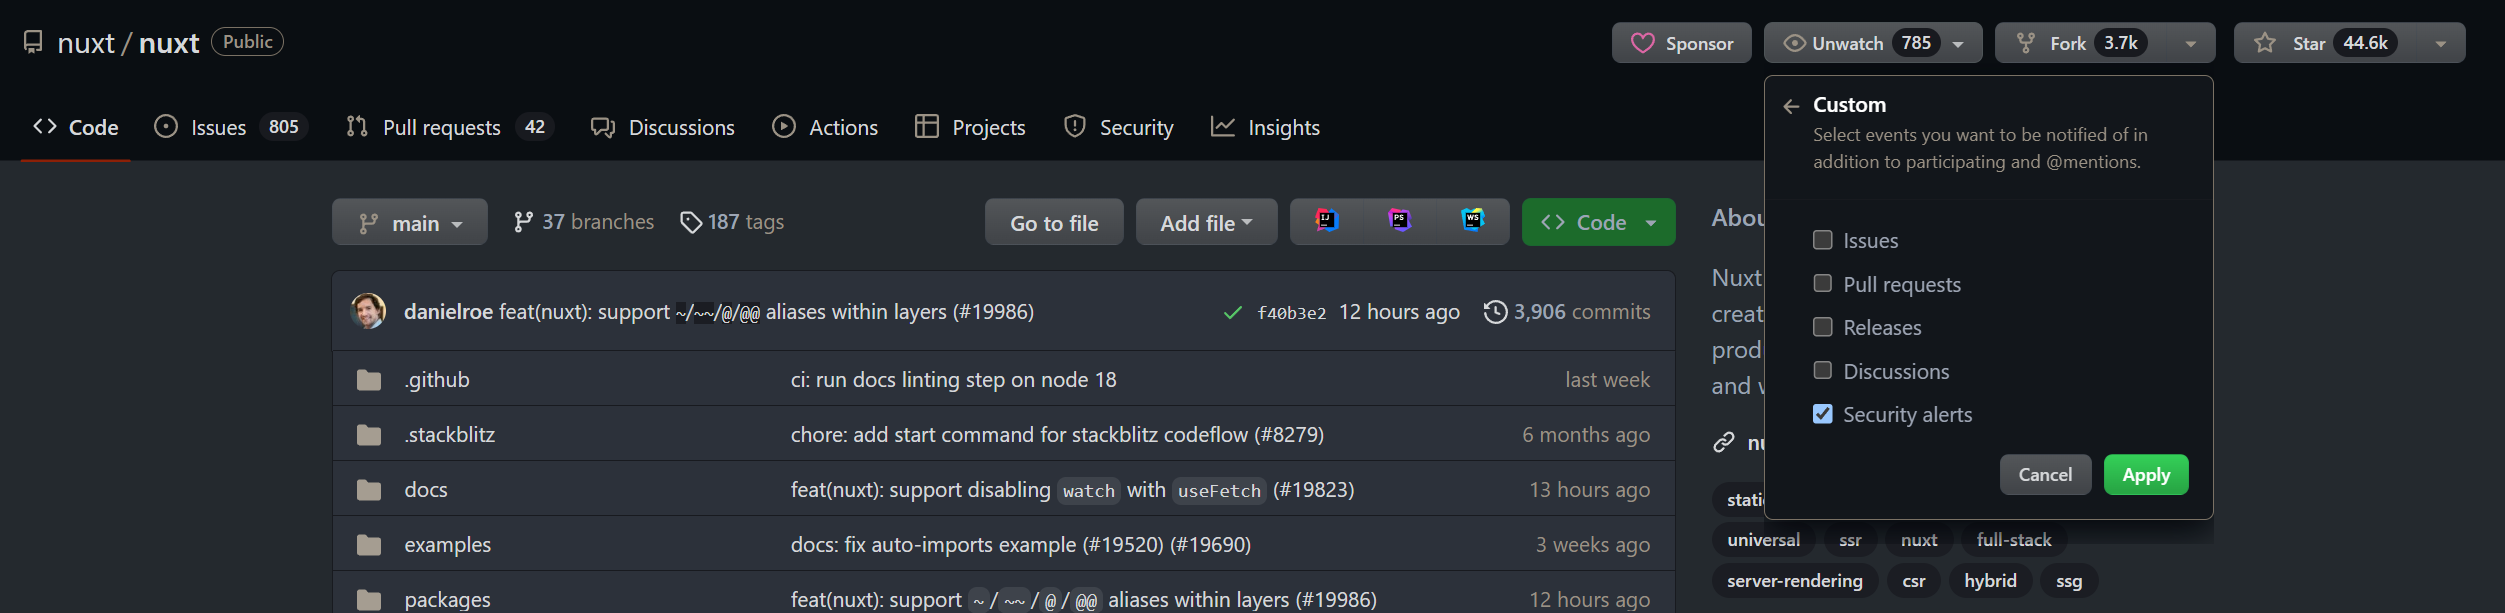
Task: Uncheck the Security alerts checkbox
Action: click(1822, 414)
